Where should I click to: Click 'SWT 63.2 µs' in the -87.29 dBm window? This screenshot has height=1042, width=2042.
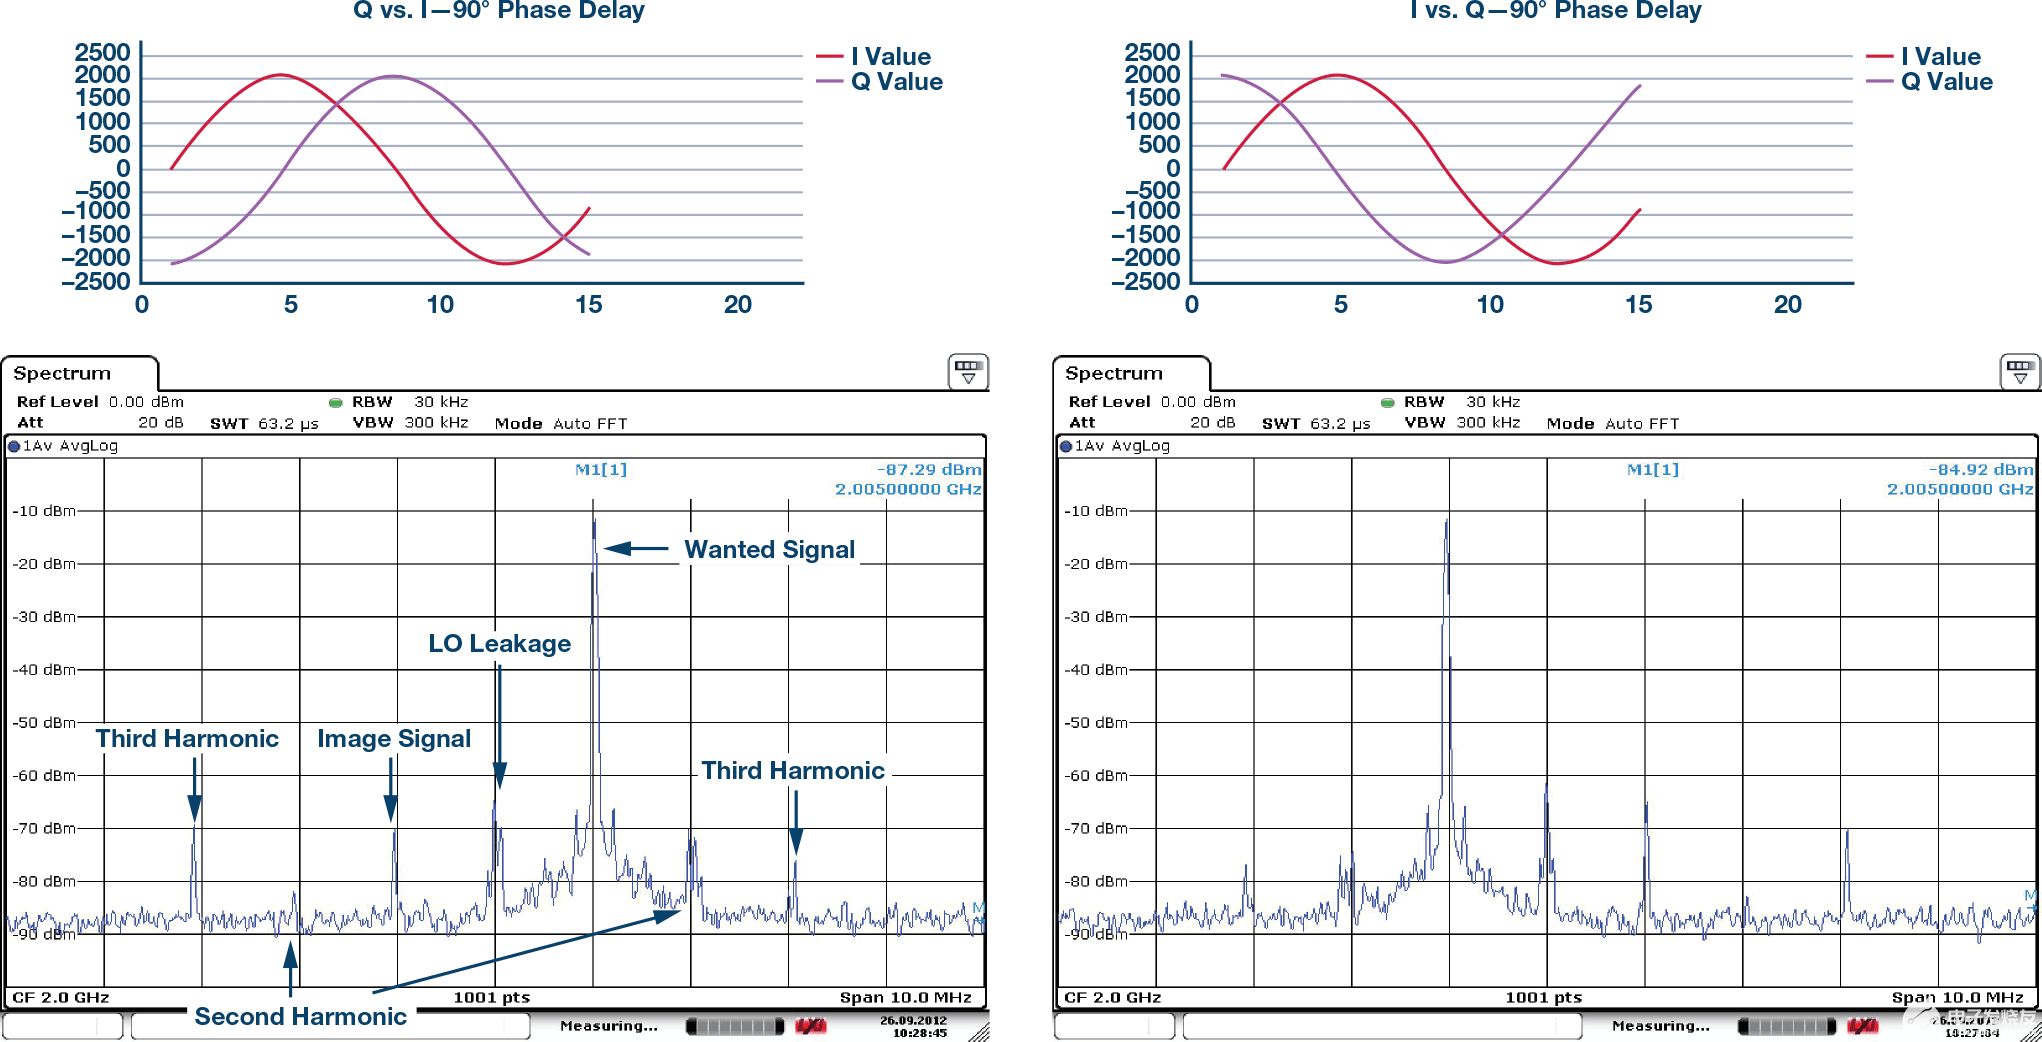coord(264,424)
